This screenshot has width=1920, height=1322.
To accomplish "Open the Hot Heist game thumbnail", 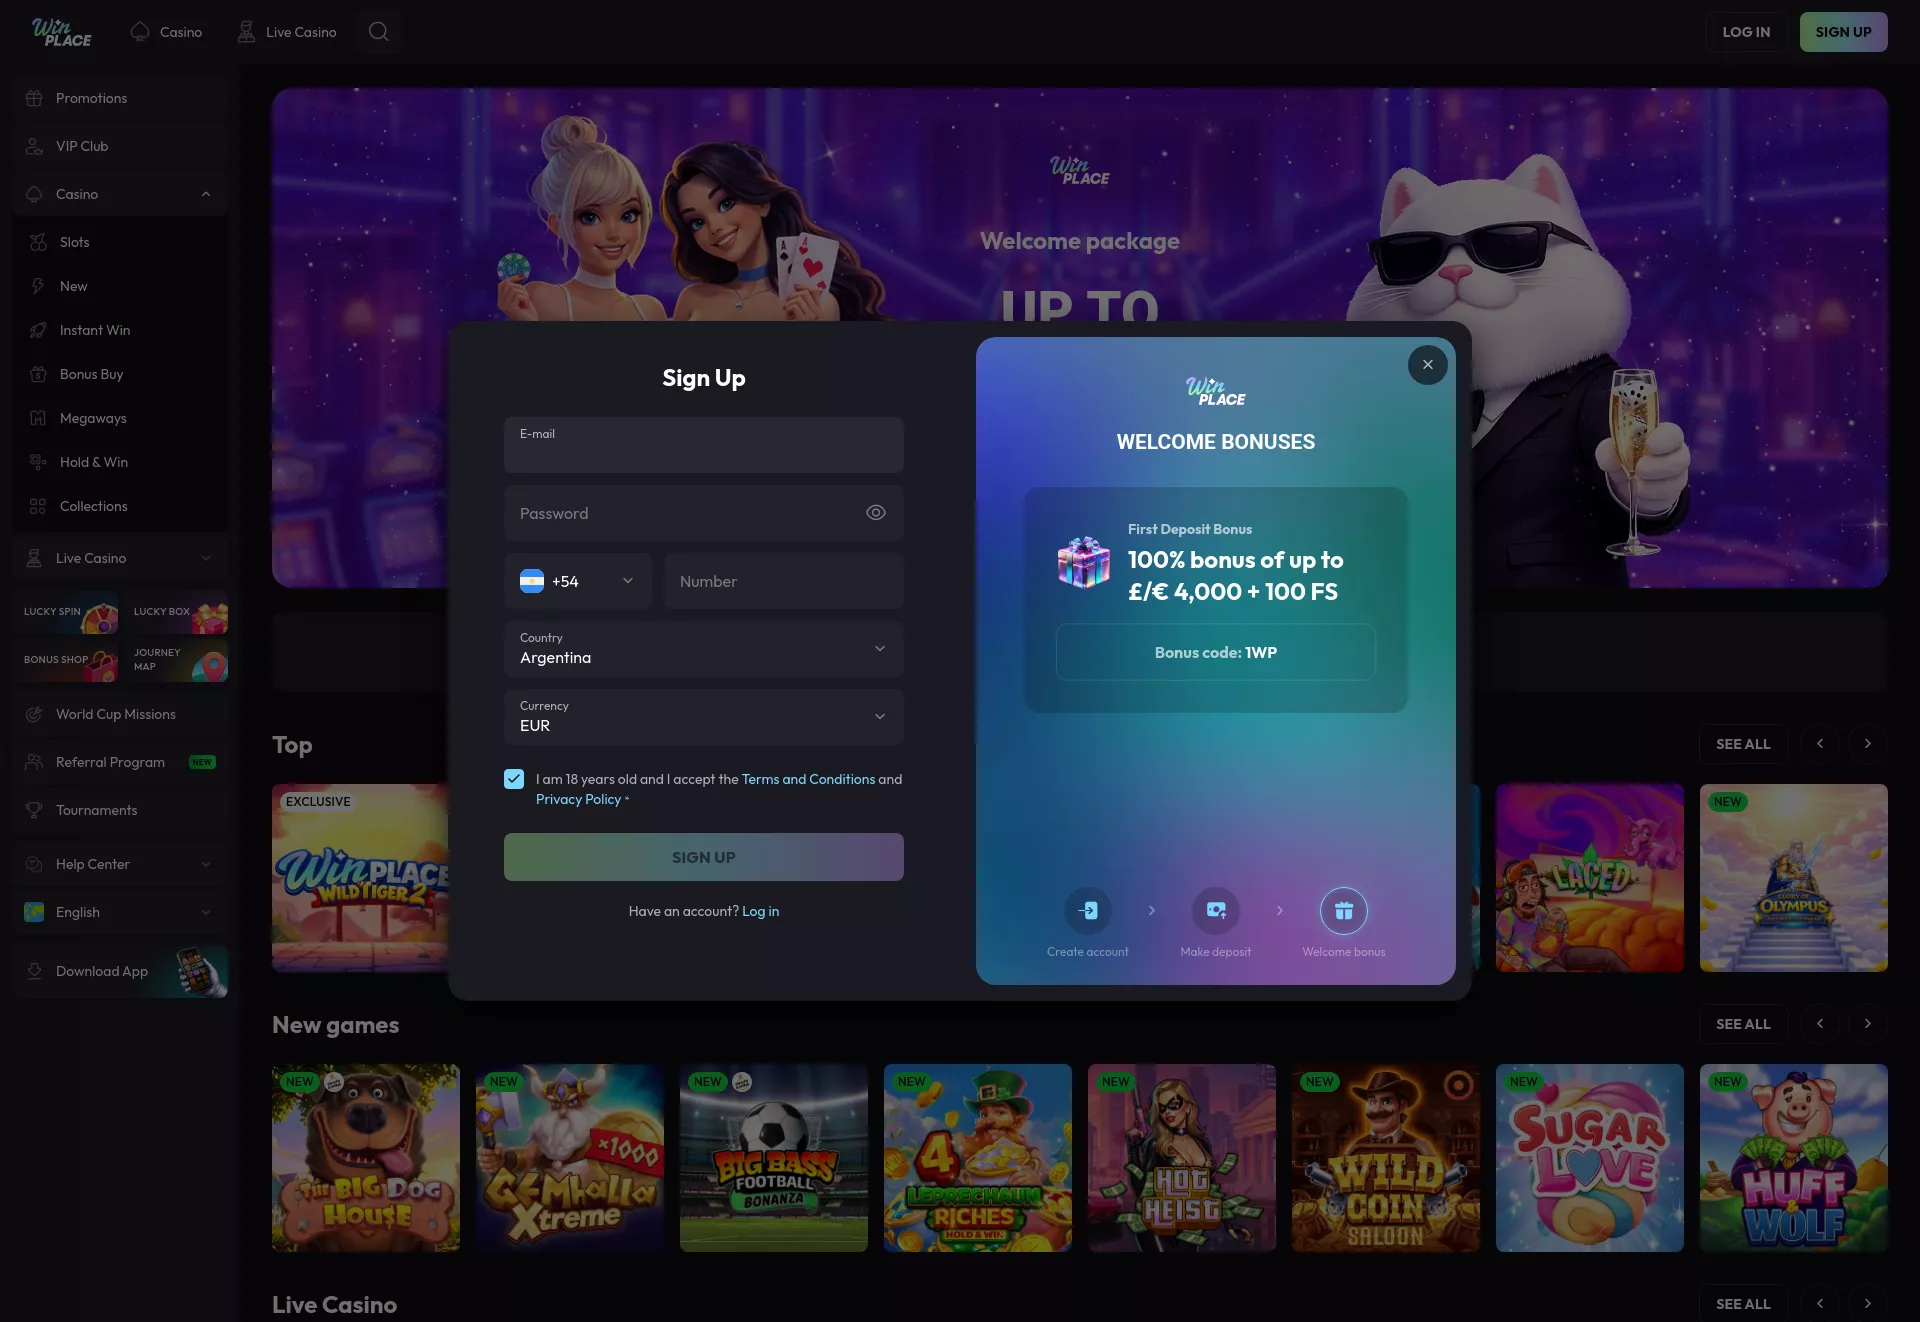I will tap(1182, 1158).
